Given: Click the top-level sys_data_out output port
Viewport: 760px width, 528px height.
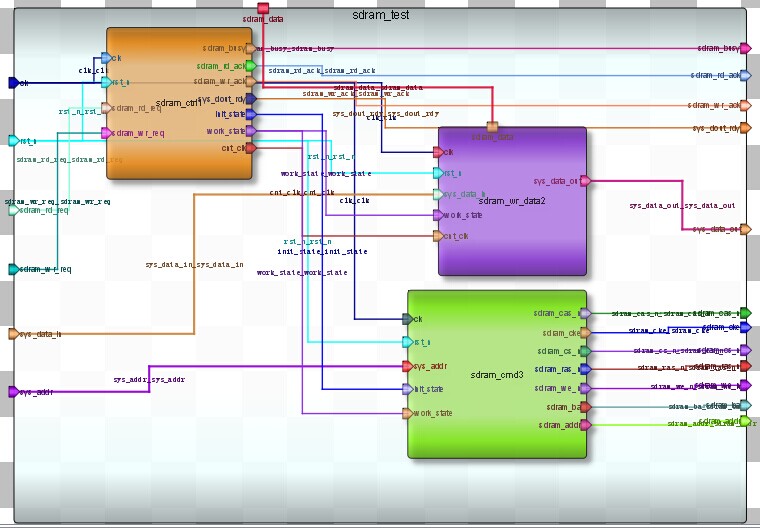Looking at the screenshot, I should (745, 229).
